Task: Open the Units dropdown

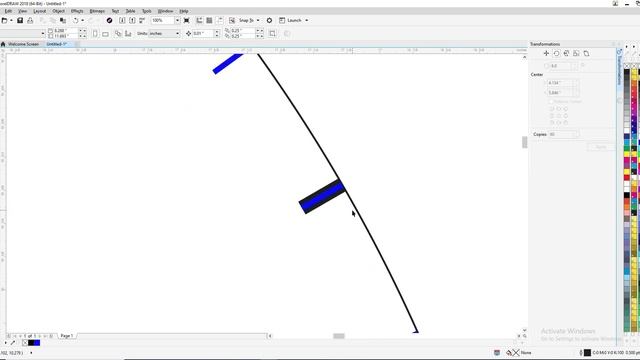Action: 177,33
